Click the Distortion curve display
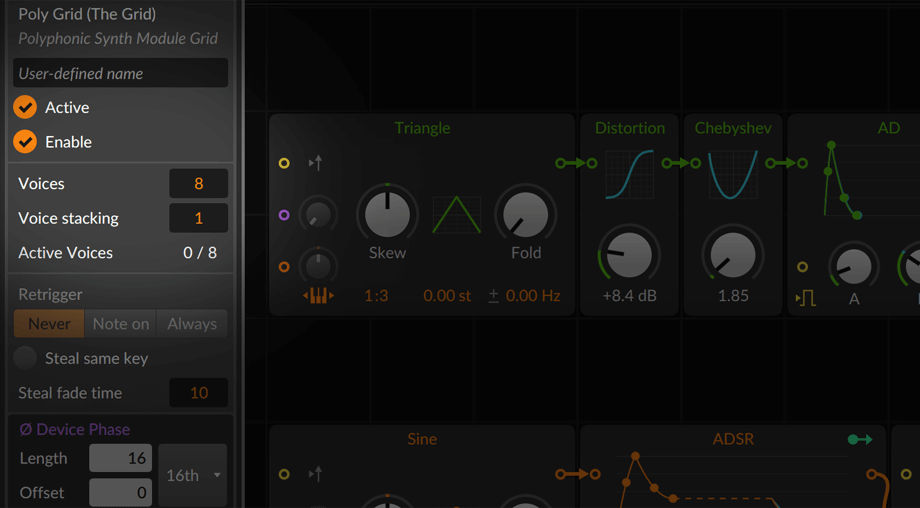This screenshot has height=508, width=920. pyautogui.click(x=629, y=174)
